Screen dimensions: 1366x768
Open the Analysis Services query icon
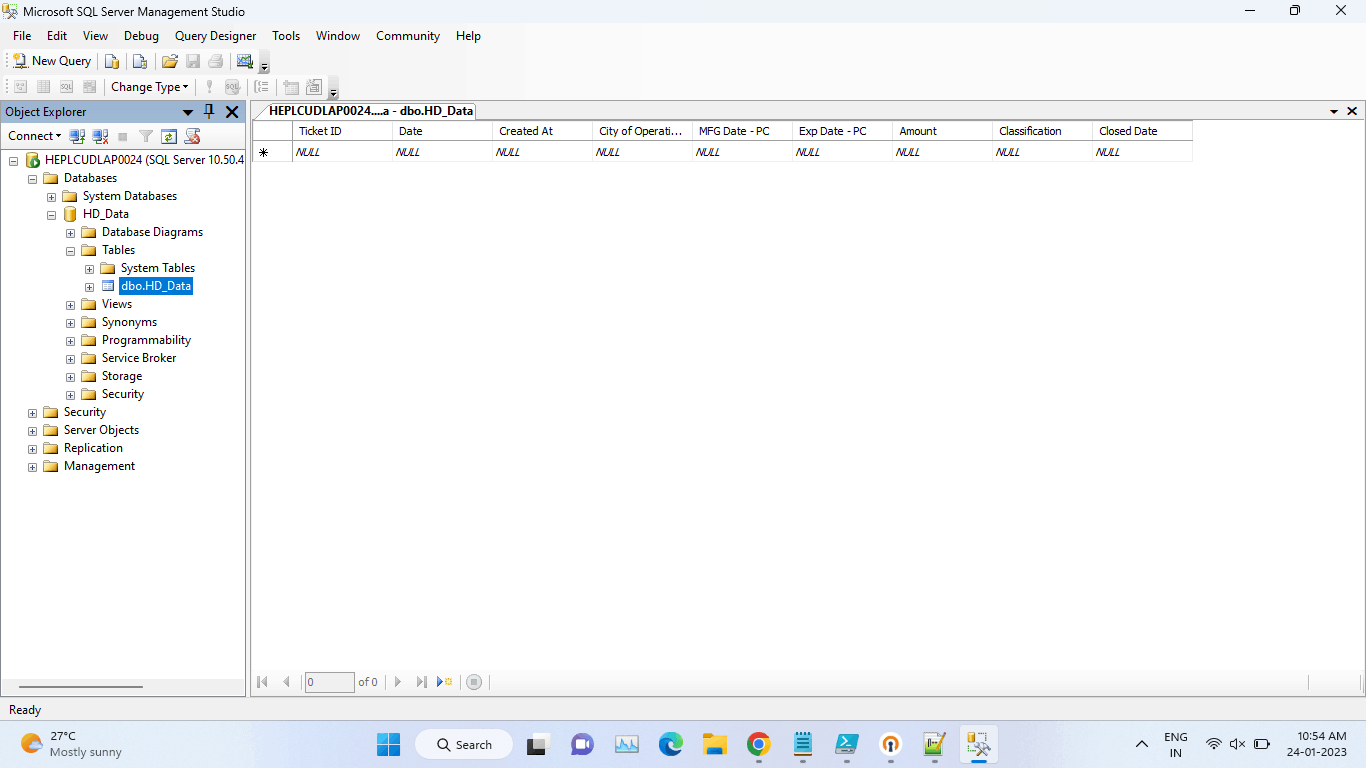pyautogui.click(x=140, y=61)
